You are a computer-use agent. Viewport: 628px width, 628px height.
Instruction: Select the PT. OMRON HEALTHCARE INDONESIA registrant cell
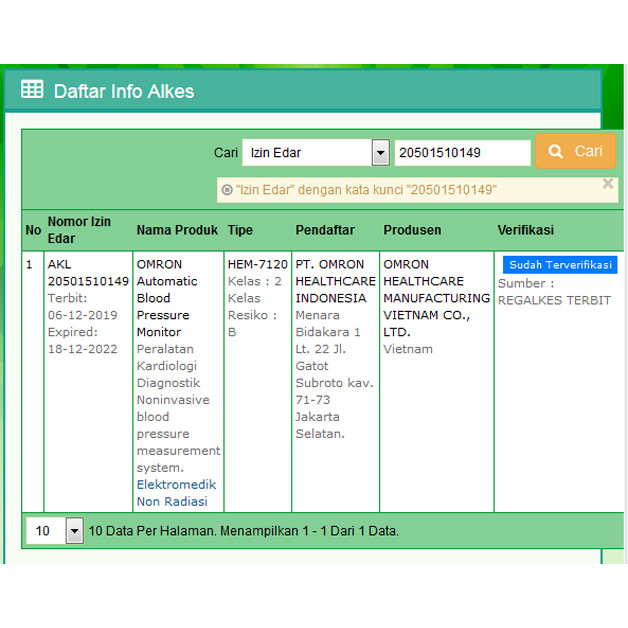(x=335, y=281)
